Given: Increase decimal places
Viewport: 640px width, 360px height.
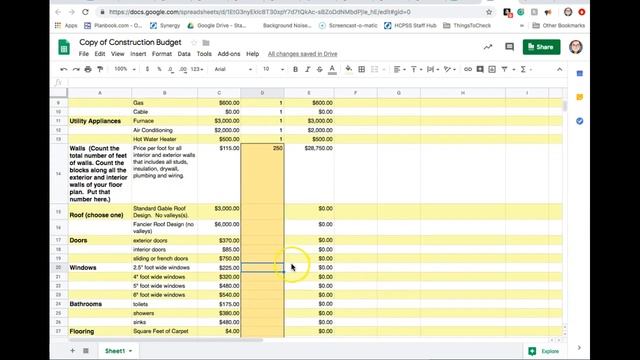Looking at the screenshot, I should click(183, 69).
